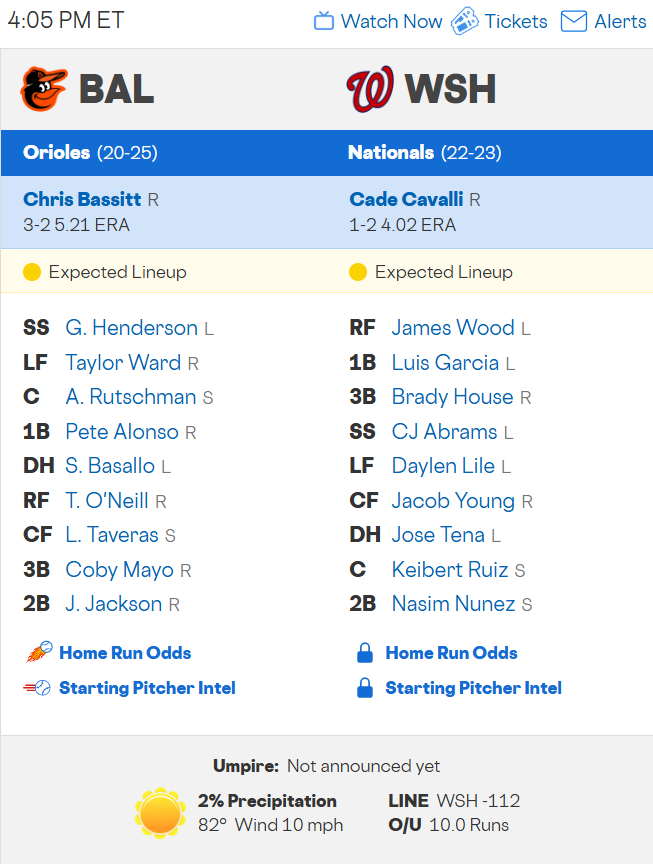Image resolution: width=653 pixels, height=864 pixels.
Task: Click the lock icon beside Nationals Starting Pitcher Intel
Action: click(365, 688)
